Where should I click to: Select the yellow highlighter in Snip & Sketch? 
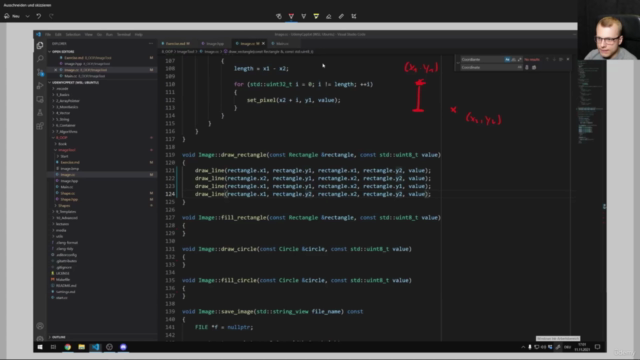pyautogui.click(x=316, y=16)
